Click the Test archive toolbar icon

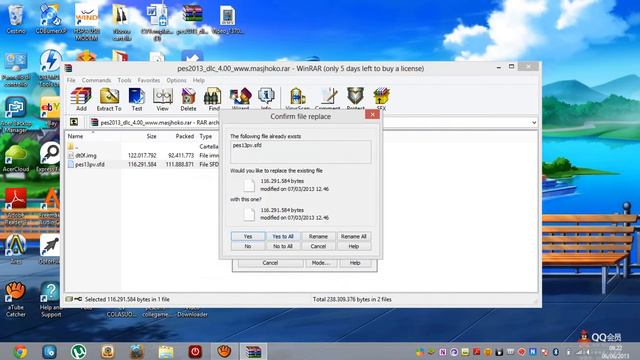coord(136,99)
